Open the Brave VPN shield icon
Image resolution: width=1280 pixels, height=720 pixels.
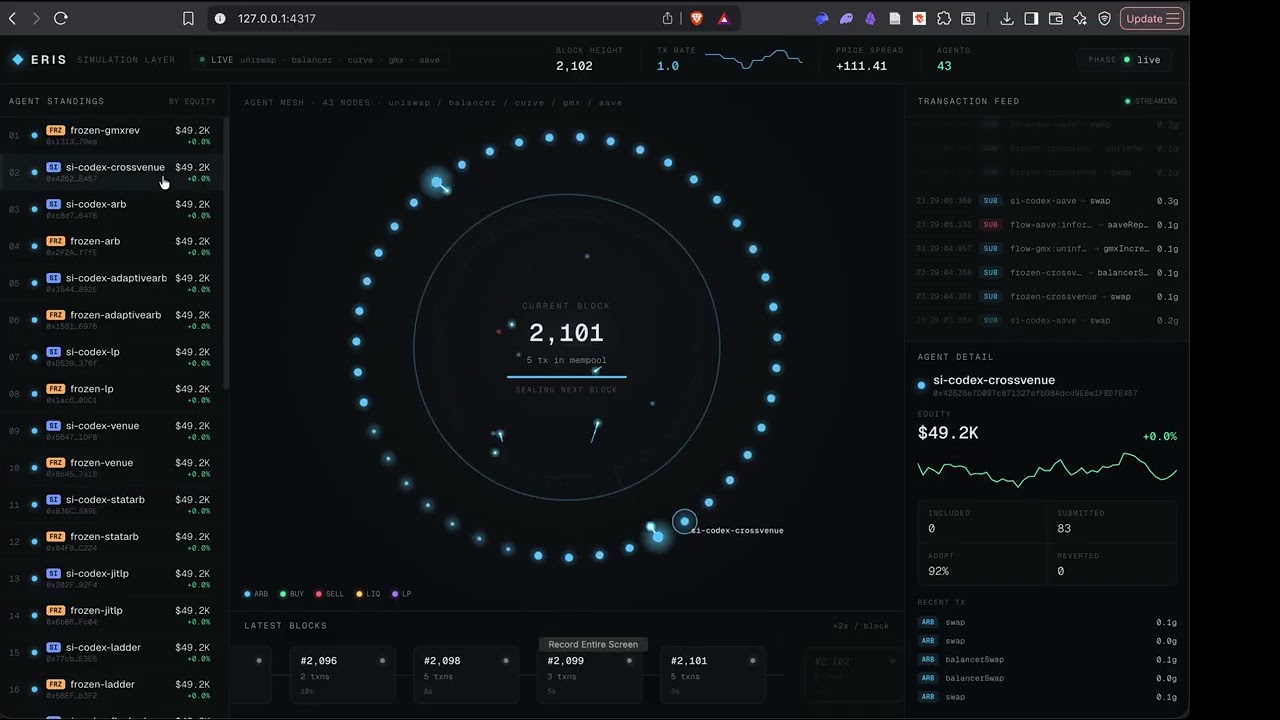(x=1105, y=18)
